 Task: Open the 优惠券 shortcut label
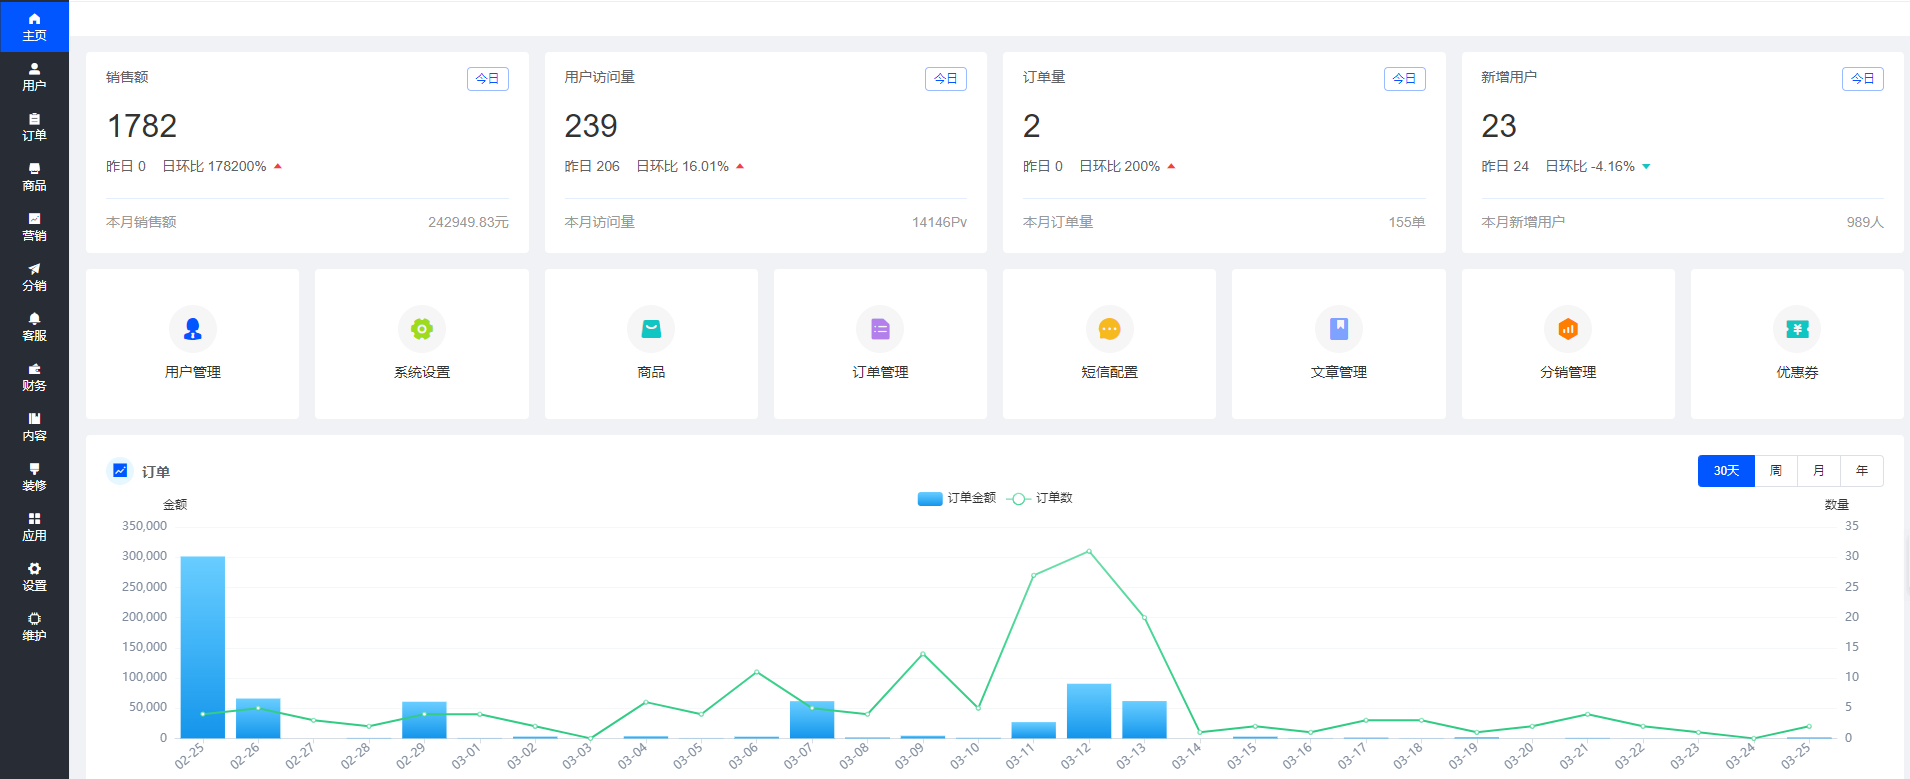[1797, 372]
